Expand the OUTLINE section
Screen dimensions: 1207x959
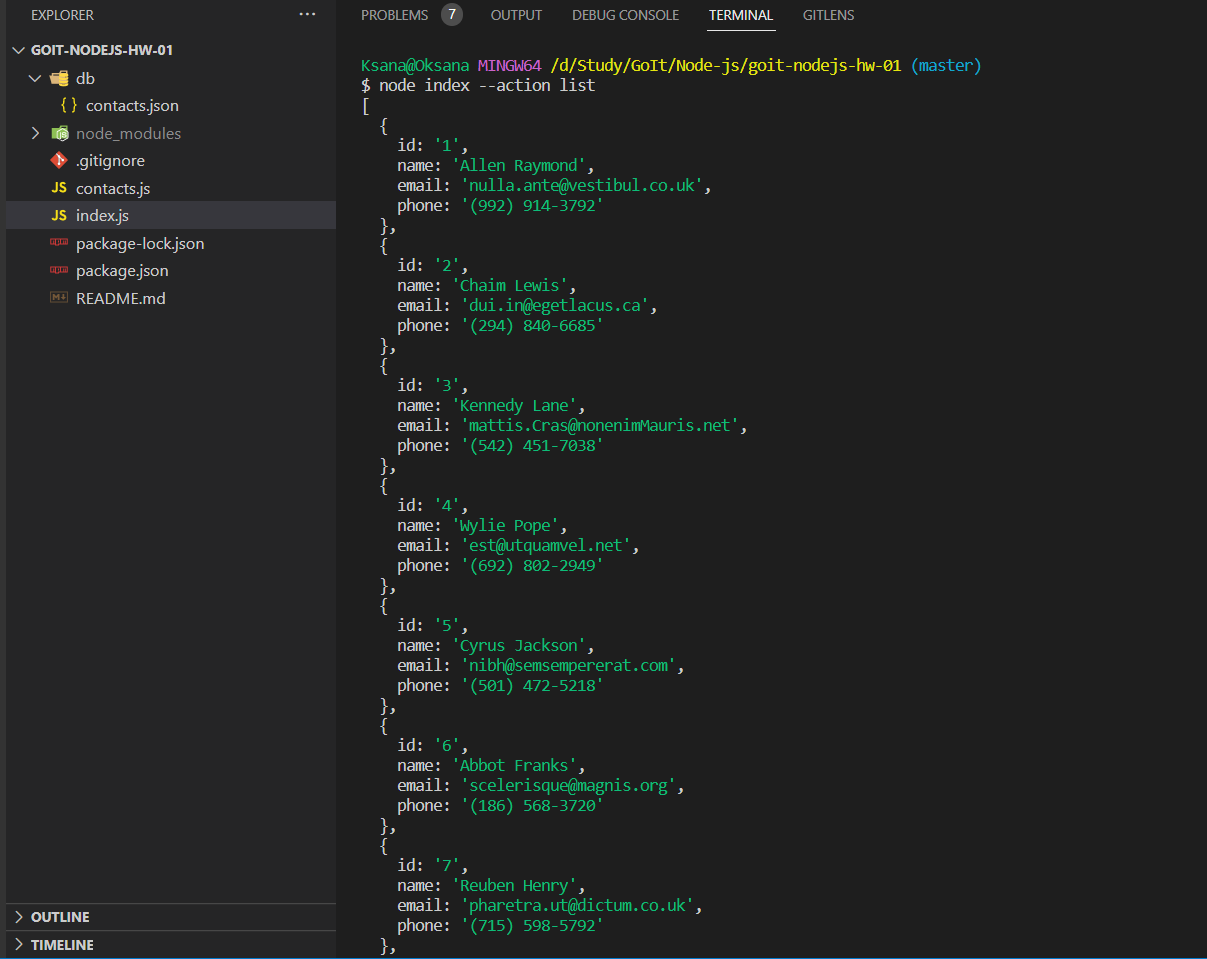(x=18, y=916)
